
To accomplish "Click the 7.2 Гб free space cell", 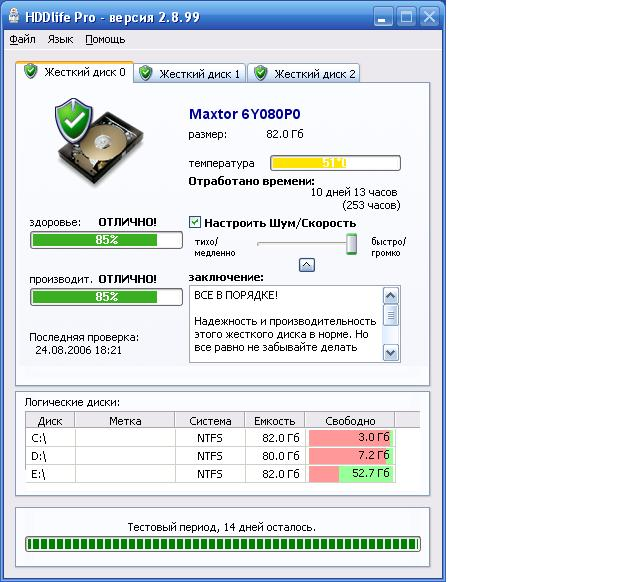I will [350, 456].
